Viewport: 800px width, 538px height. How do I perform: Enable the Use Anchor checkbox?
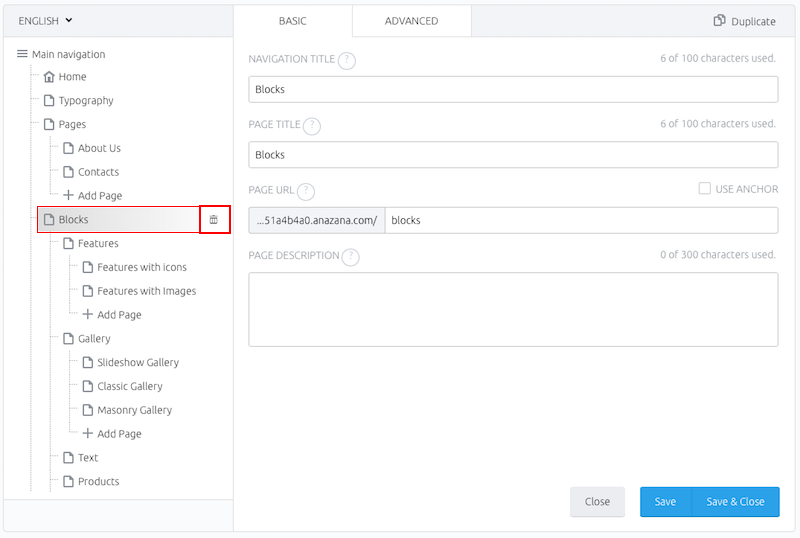click(705, 188)
